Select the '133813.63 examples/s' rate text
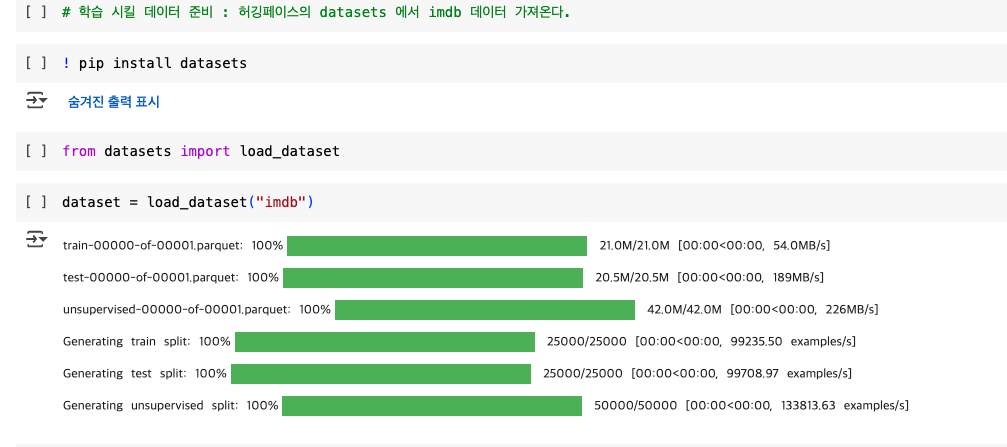The image size is (1007, 447). click(845, 406)
